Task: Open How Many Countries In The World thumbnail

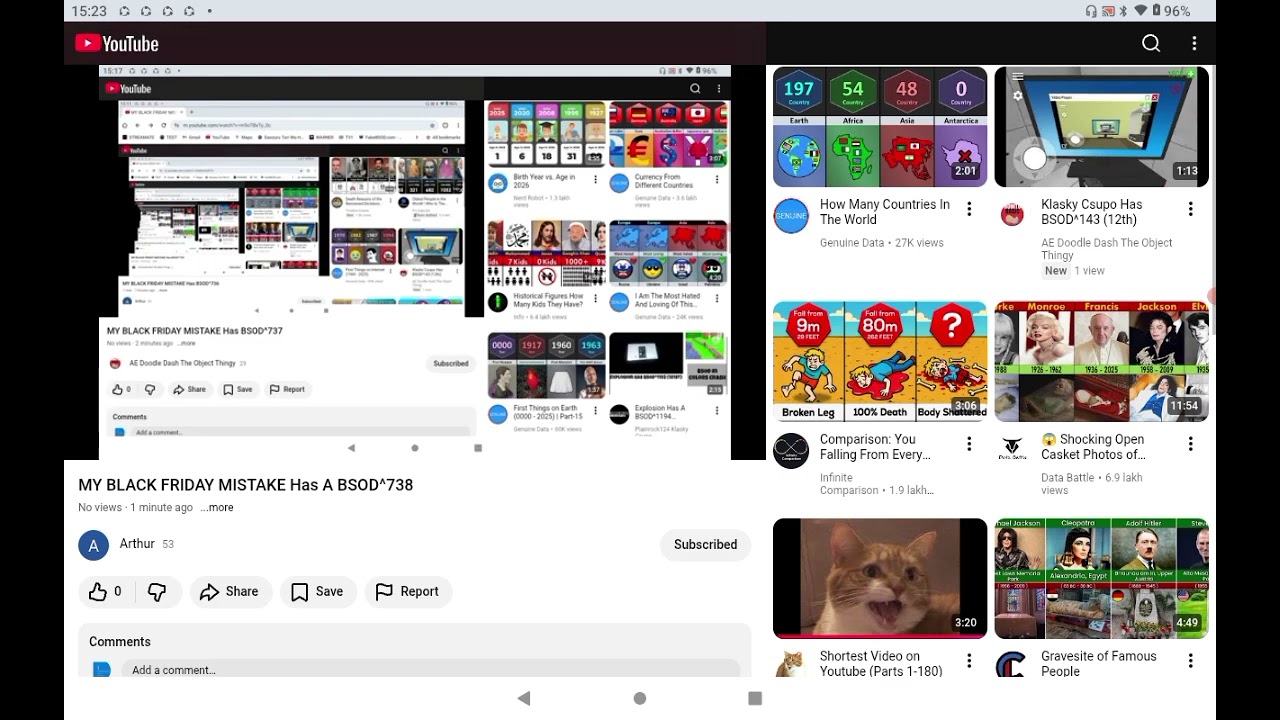Action: (880, 127)
